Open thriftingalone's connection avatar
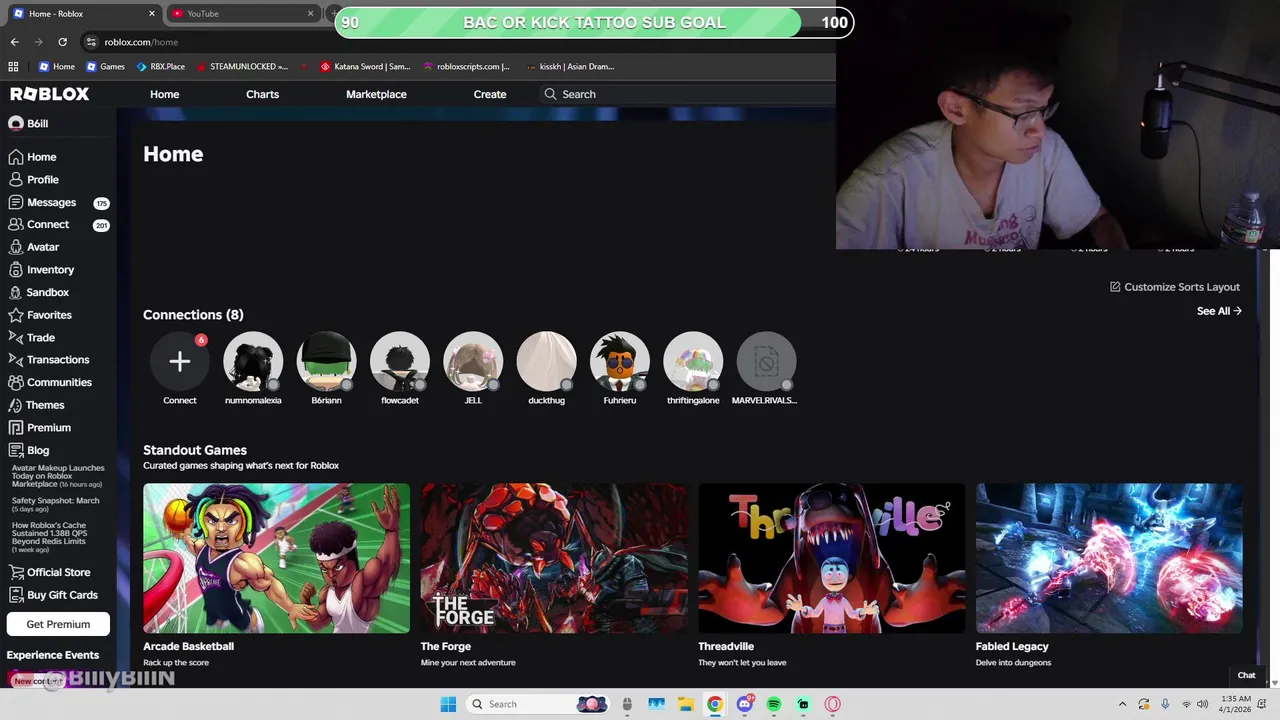Viewport: 1280px width, 720px height. click(x=693, y=361)
